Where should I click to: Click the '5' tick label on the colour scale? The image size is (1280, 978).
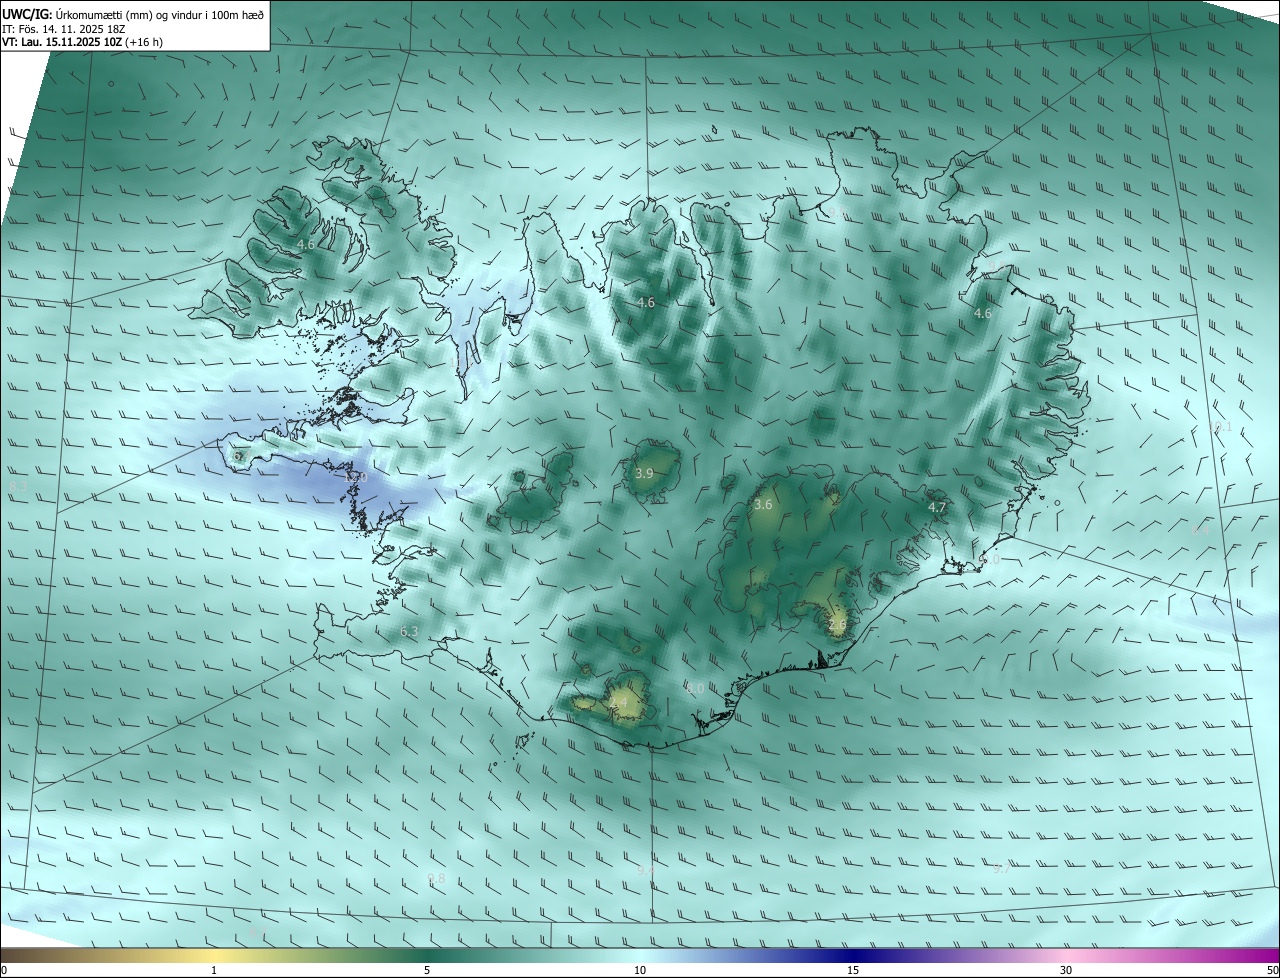[427, 971]
